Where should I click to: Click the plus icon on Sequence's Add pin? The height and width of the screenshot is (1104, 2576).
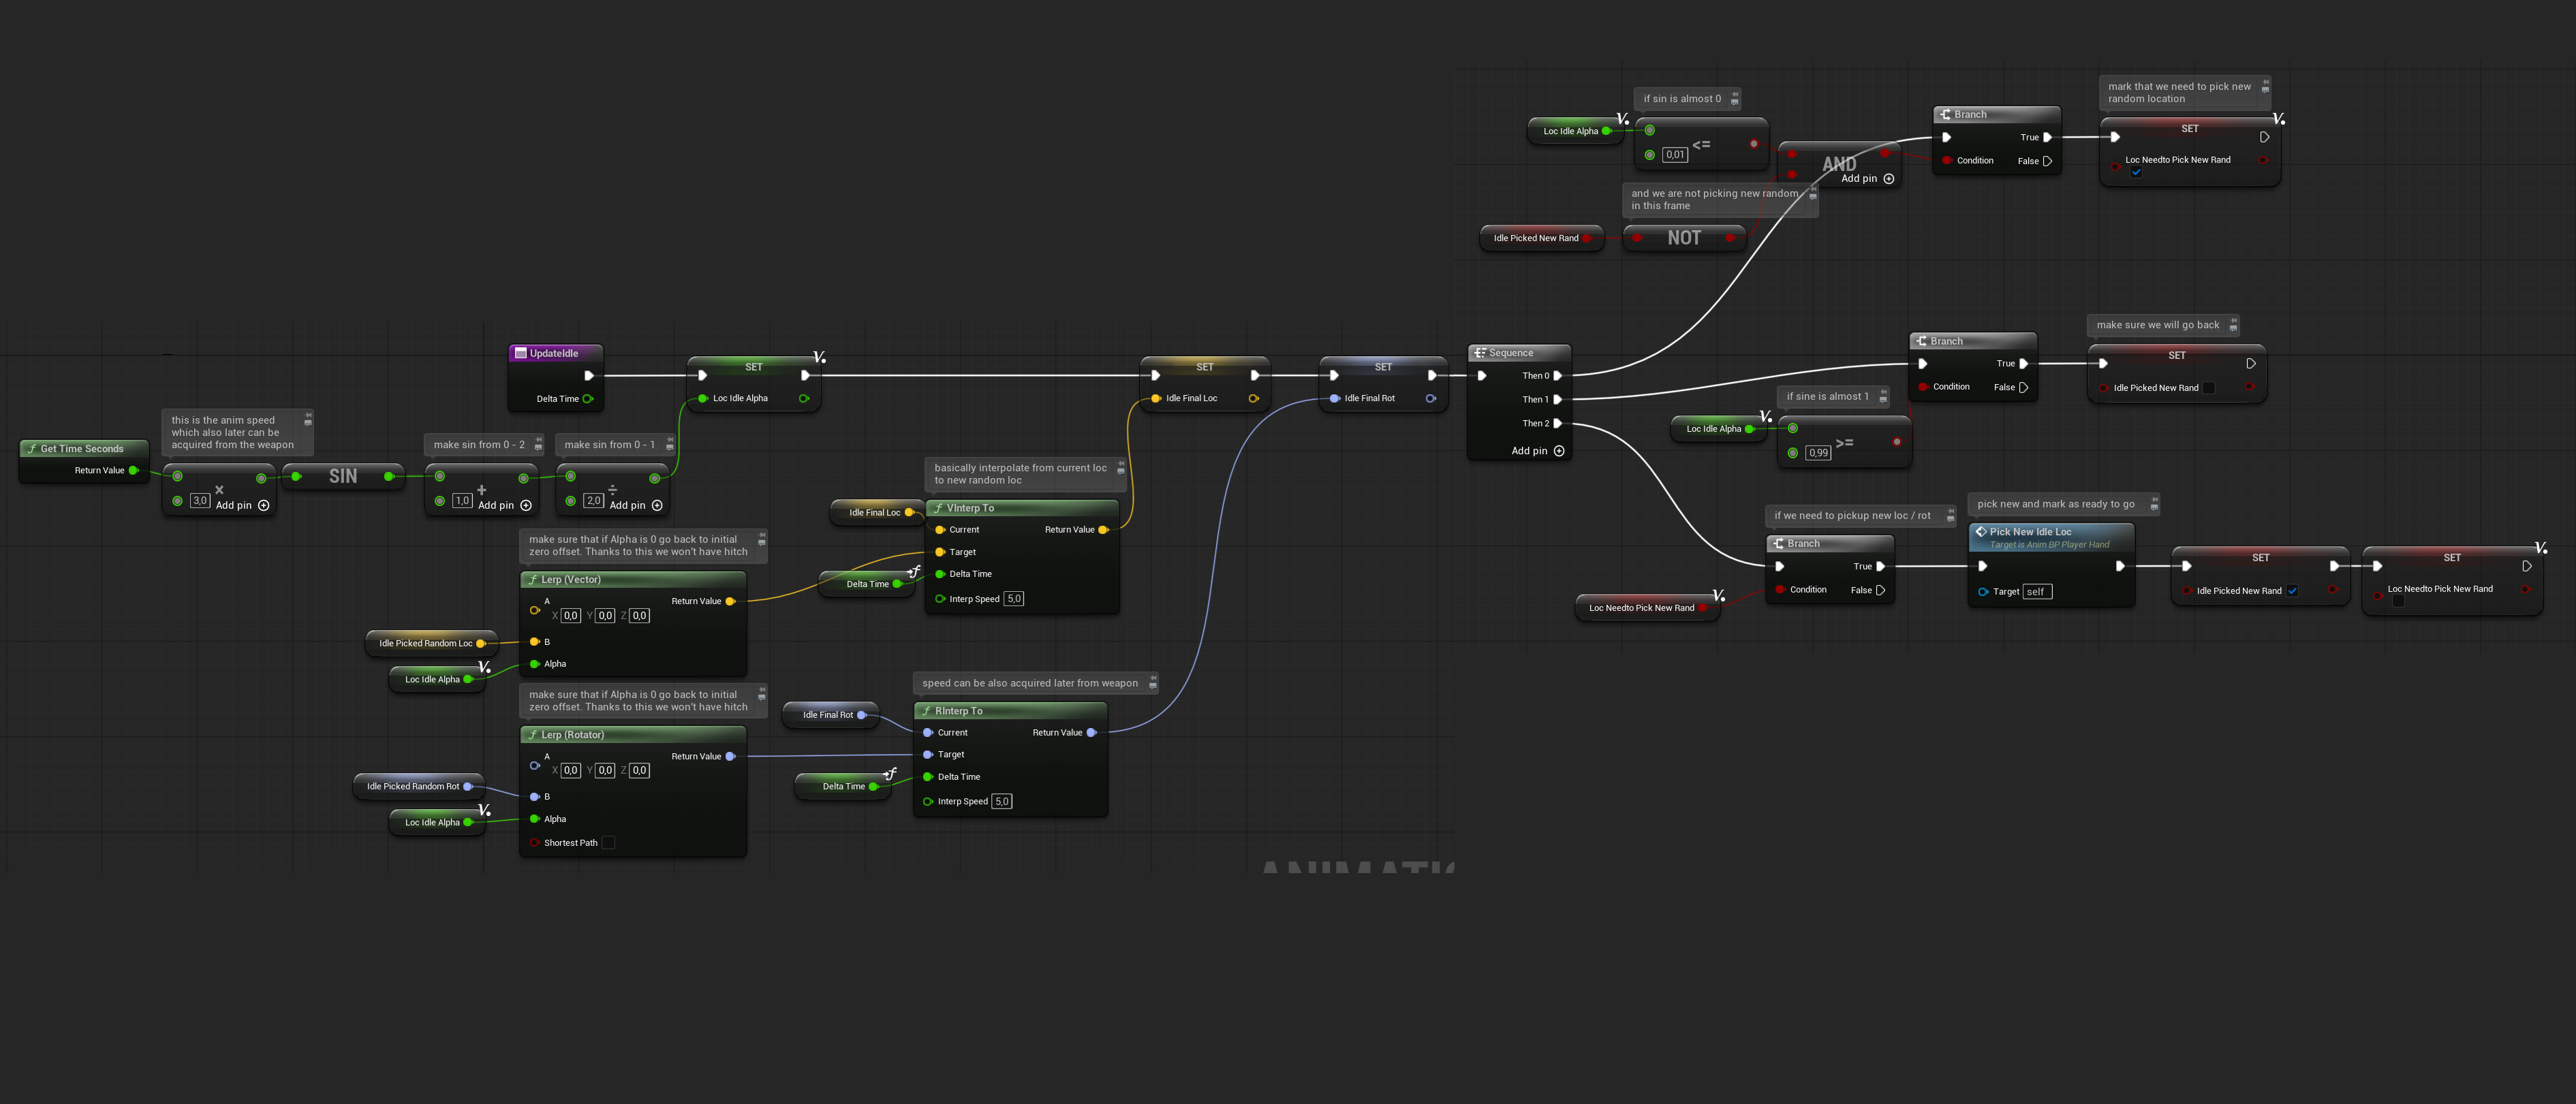point(1559,451)
